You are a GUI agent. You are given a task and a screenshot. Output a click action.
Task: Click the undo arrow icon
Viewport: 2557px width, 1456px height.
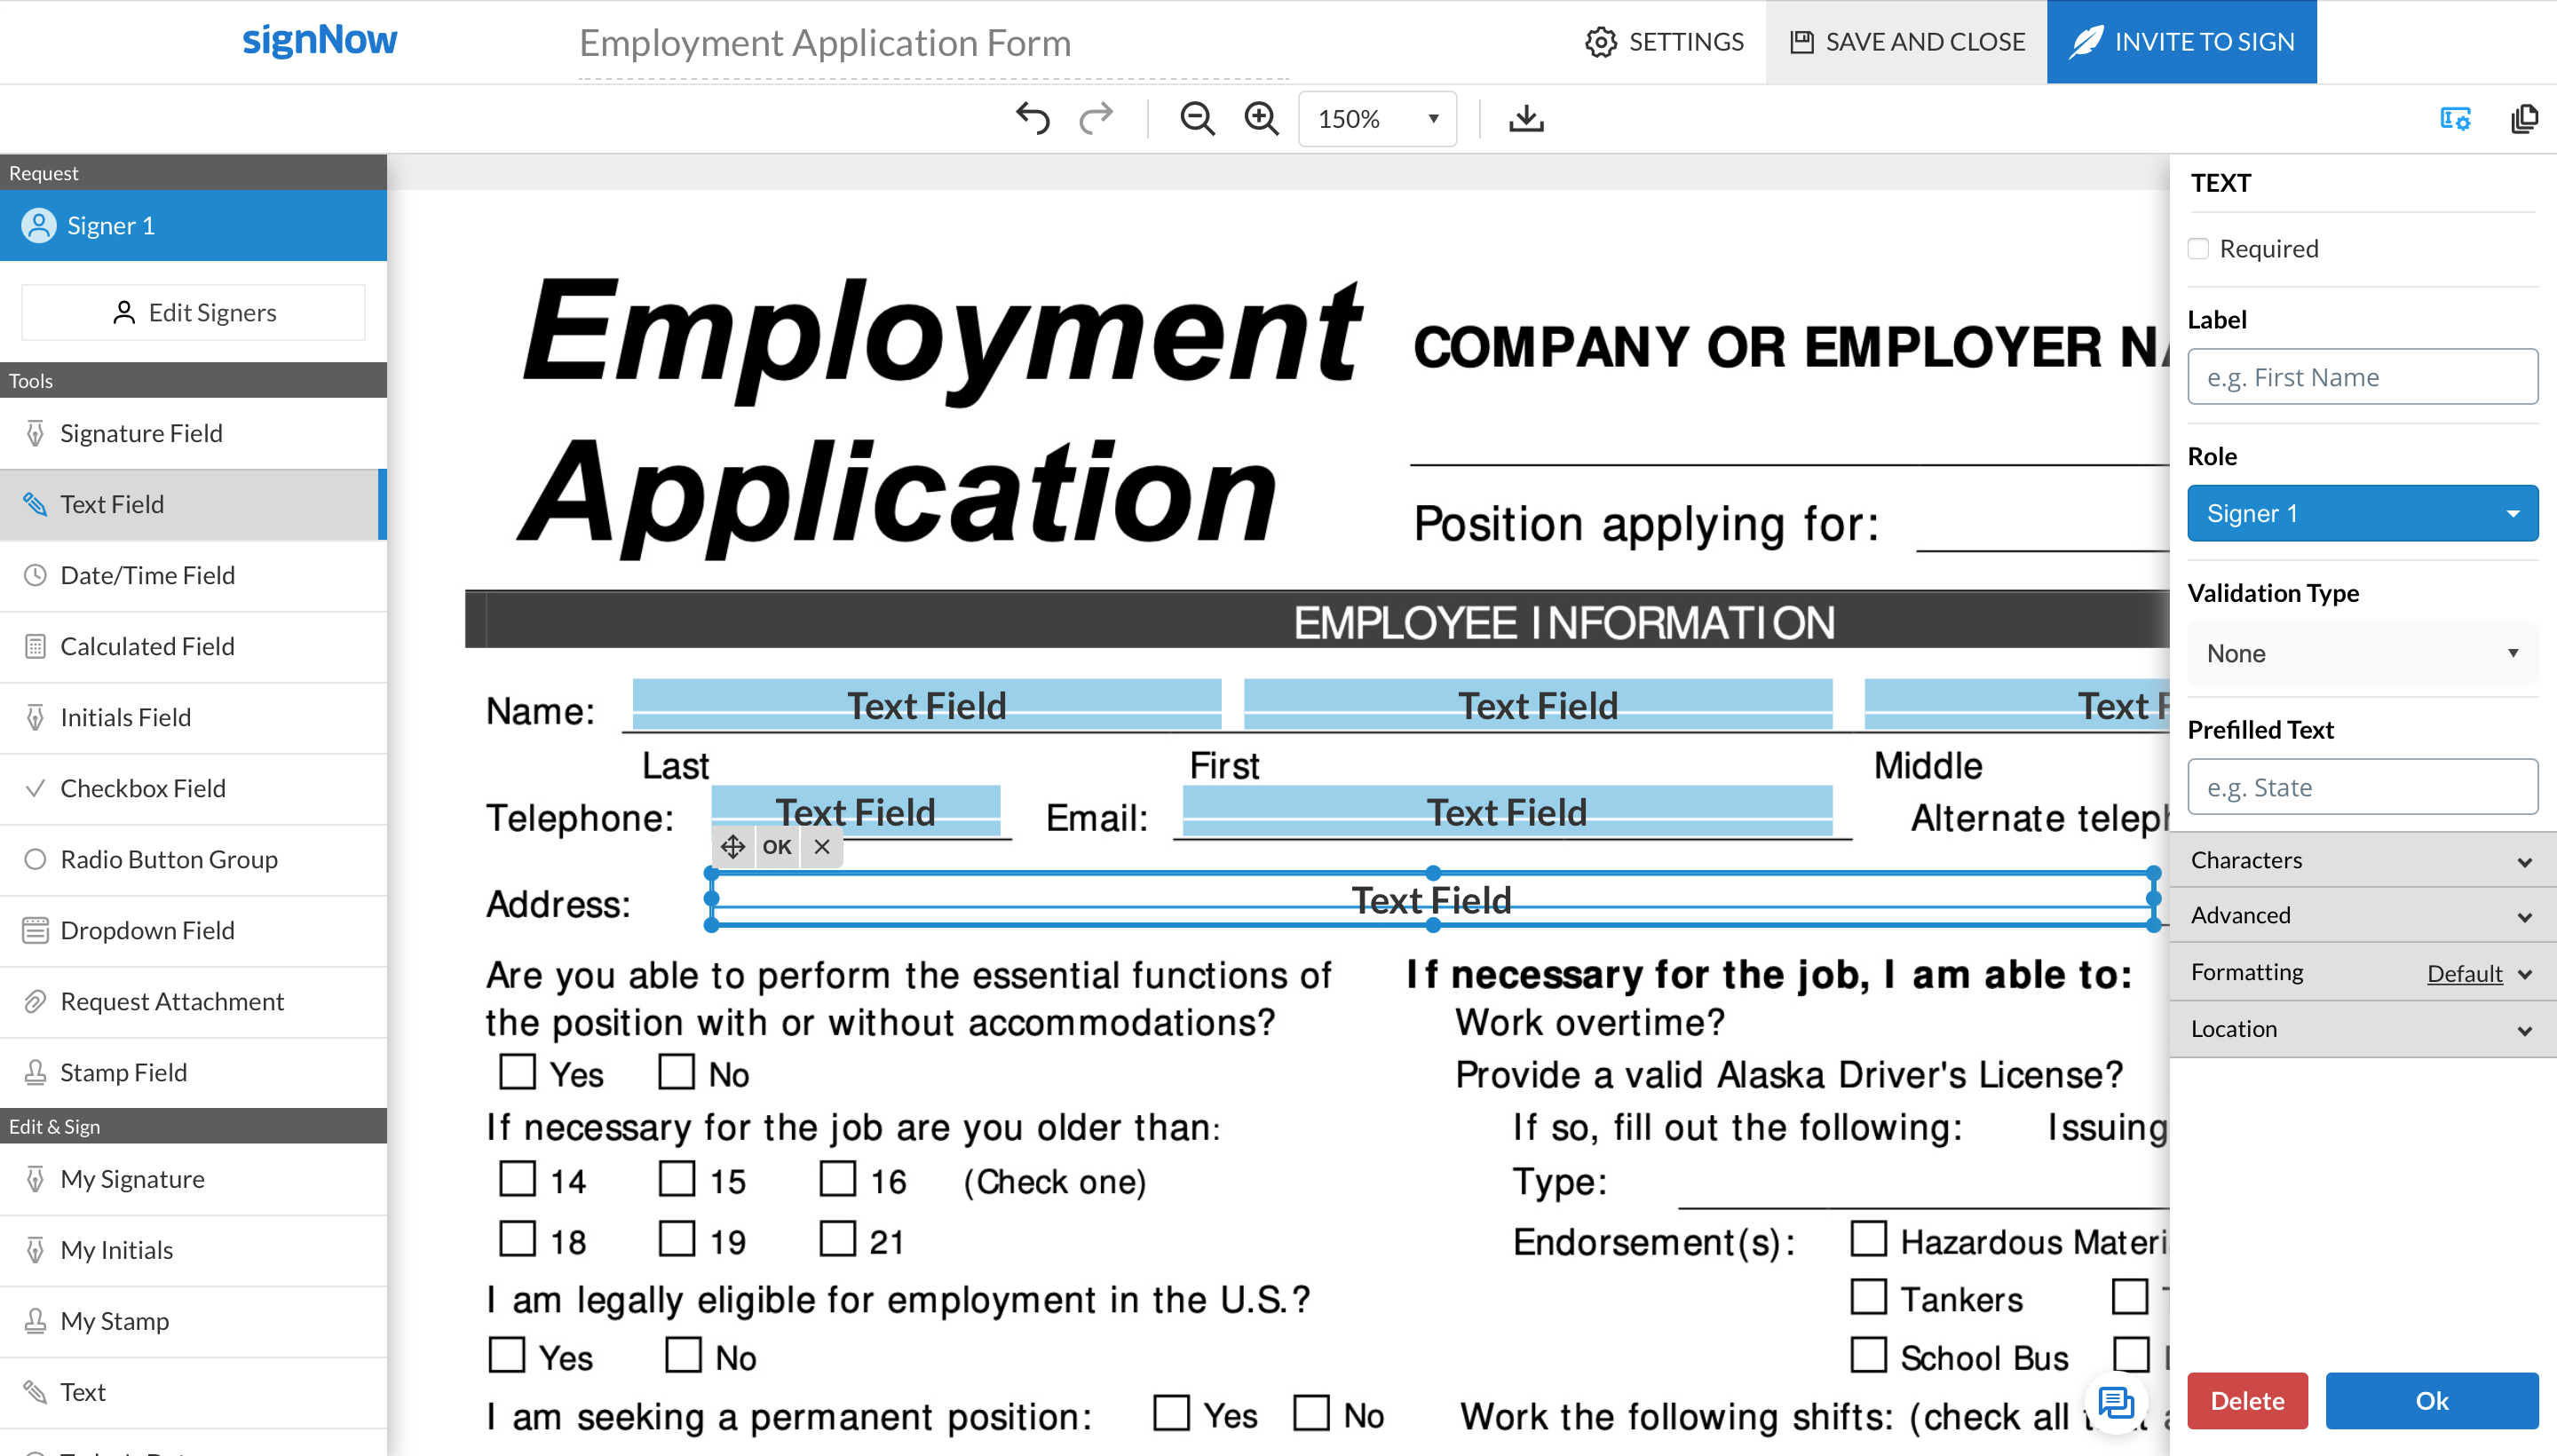[1032, 118]
